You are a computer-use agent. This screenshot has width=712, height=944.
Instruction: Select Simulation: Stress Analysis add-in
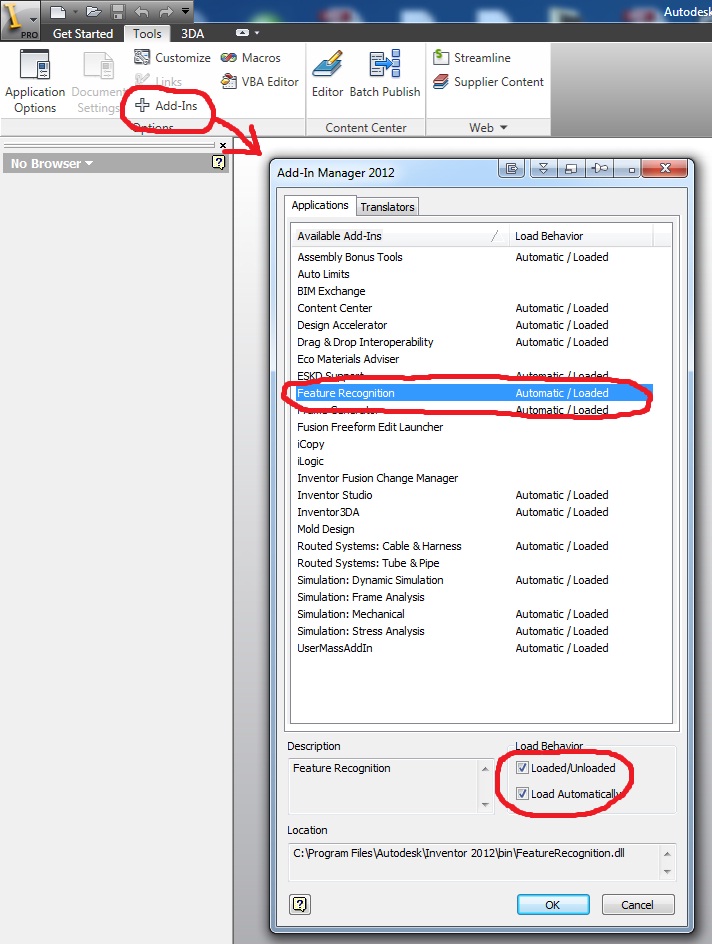coord(474,631)
